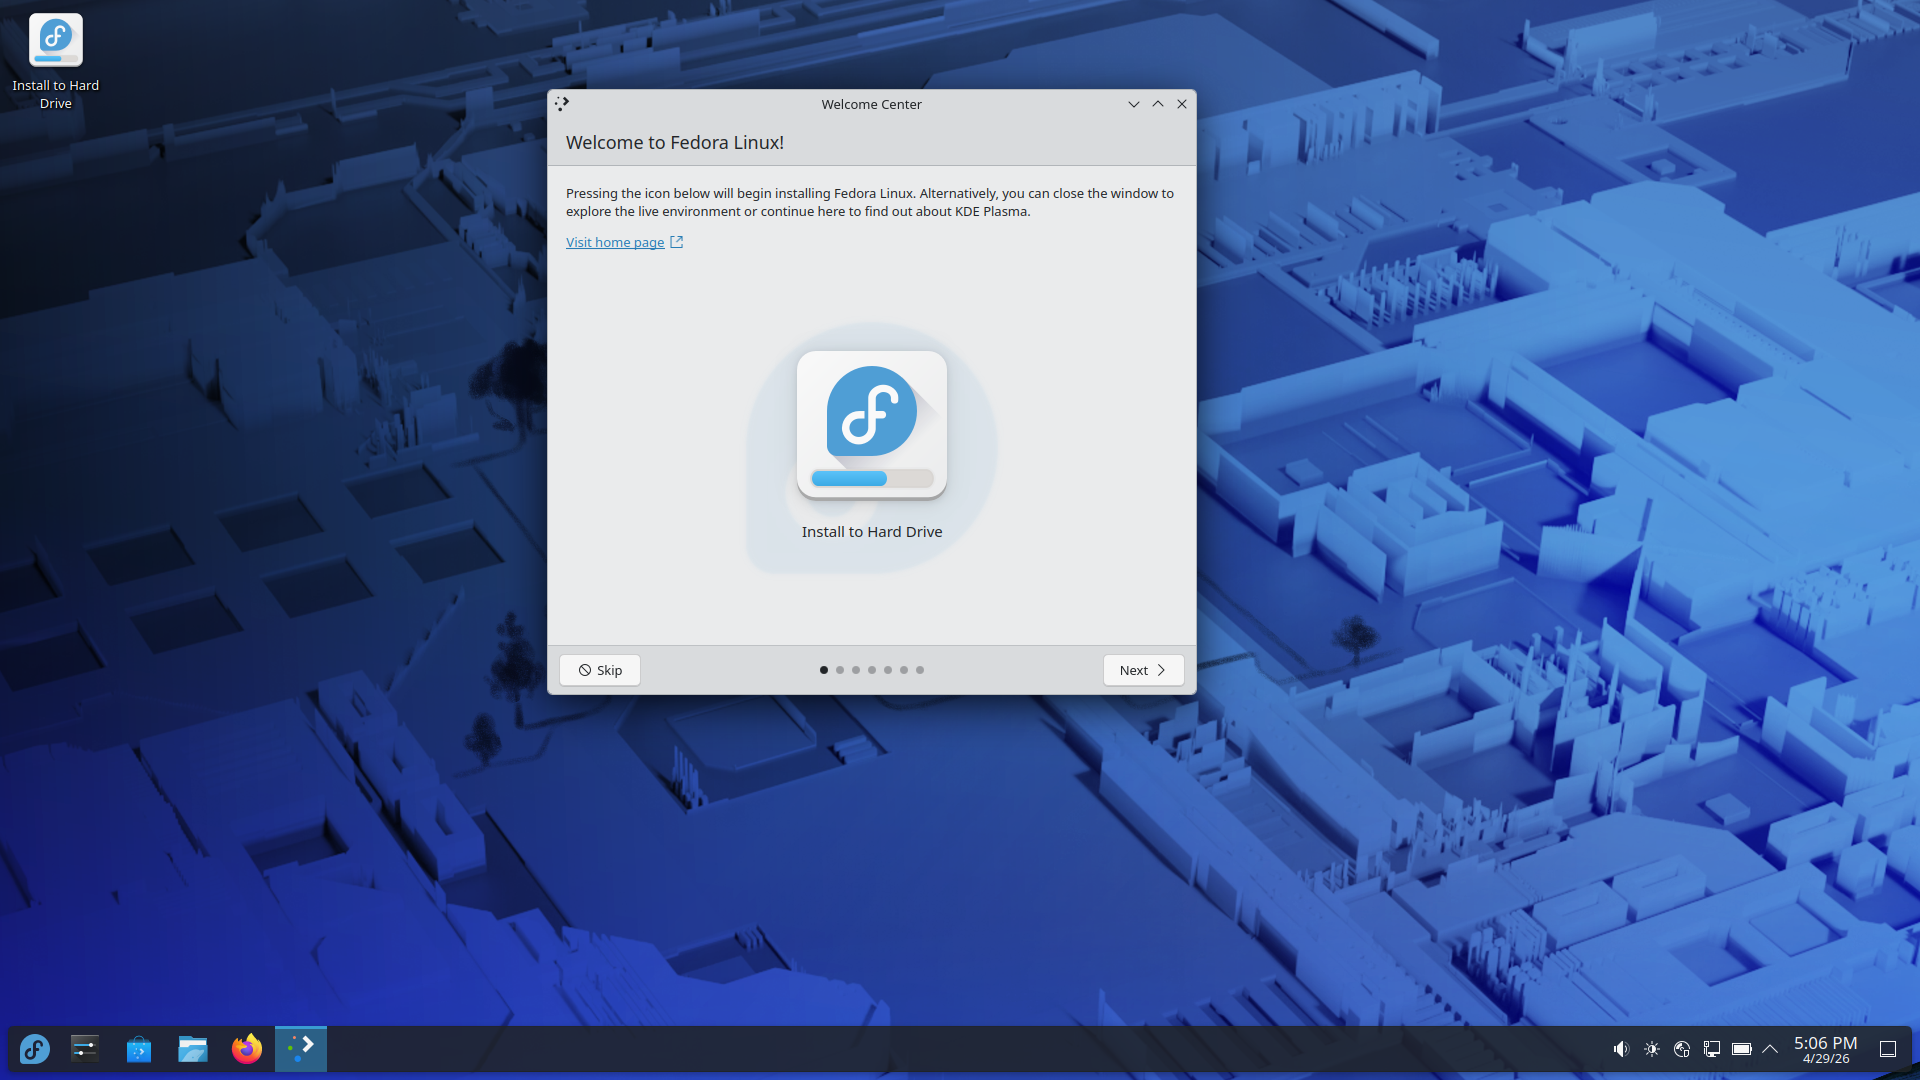
Task: Open Dolphin file manager from the taskbar
Action: 193,1049
